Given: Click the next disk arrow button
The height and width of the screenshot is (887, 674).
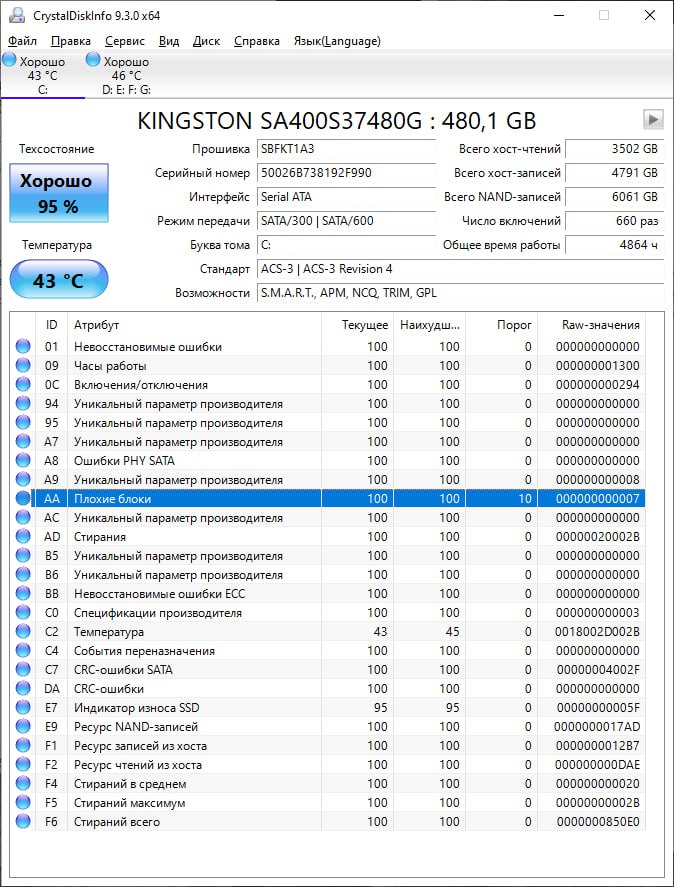Looking at the screenshot, I should (x=653, y=119).
